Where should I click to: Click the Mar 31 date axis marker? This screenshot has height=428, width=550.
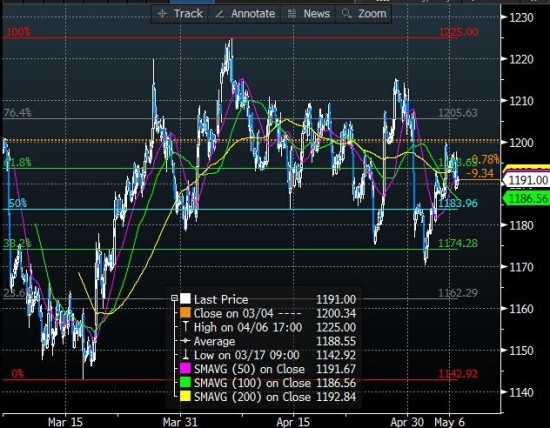180,421
